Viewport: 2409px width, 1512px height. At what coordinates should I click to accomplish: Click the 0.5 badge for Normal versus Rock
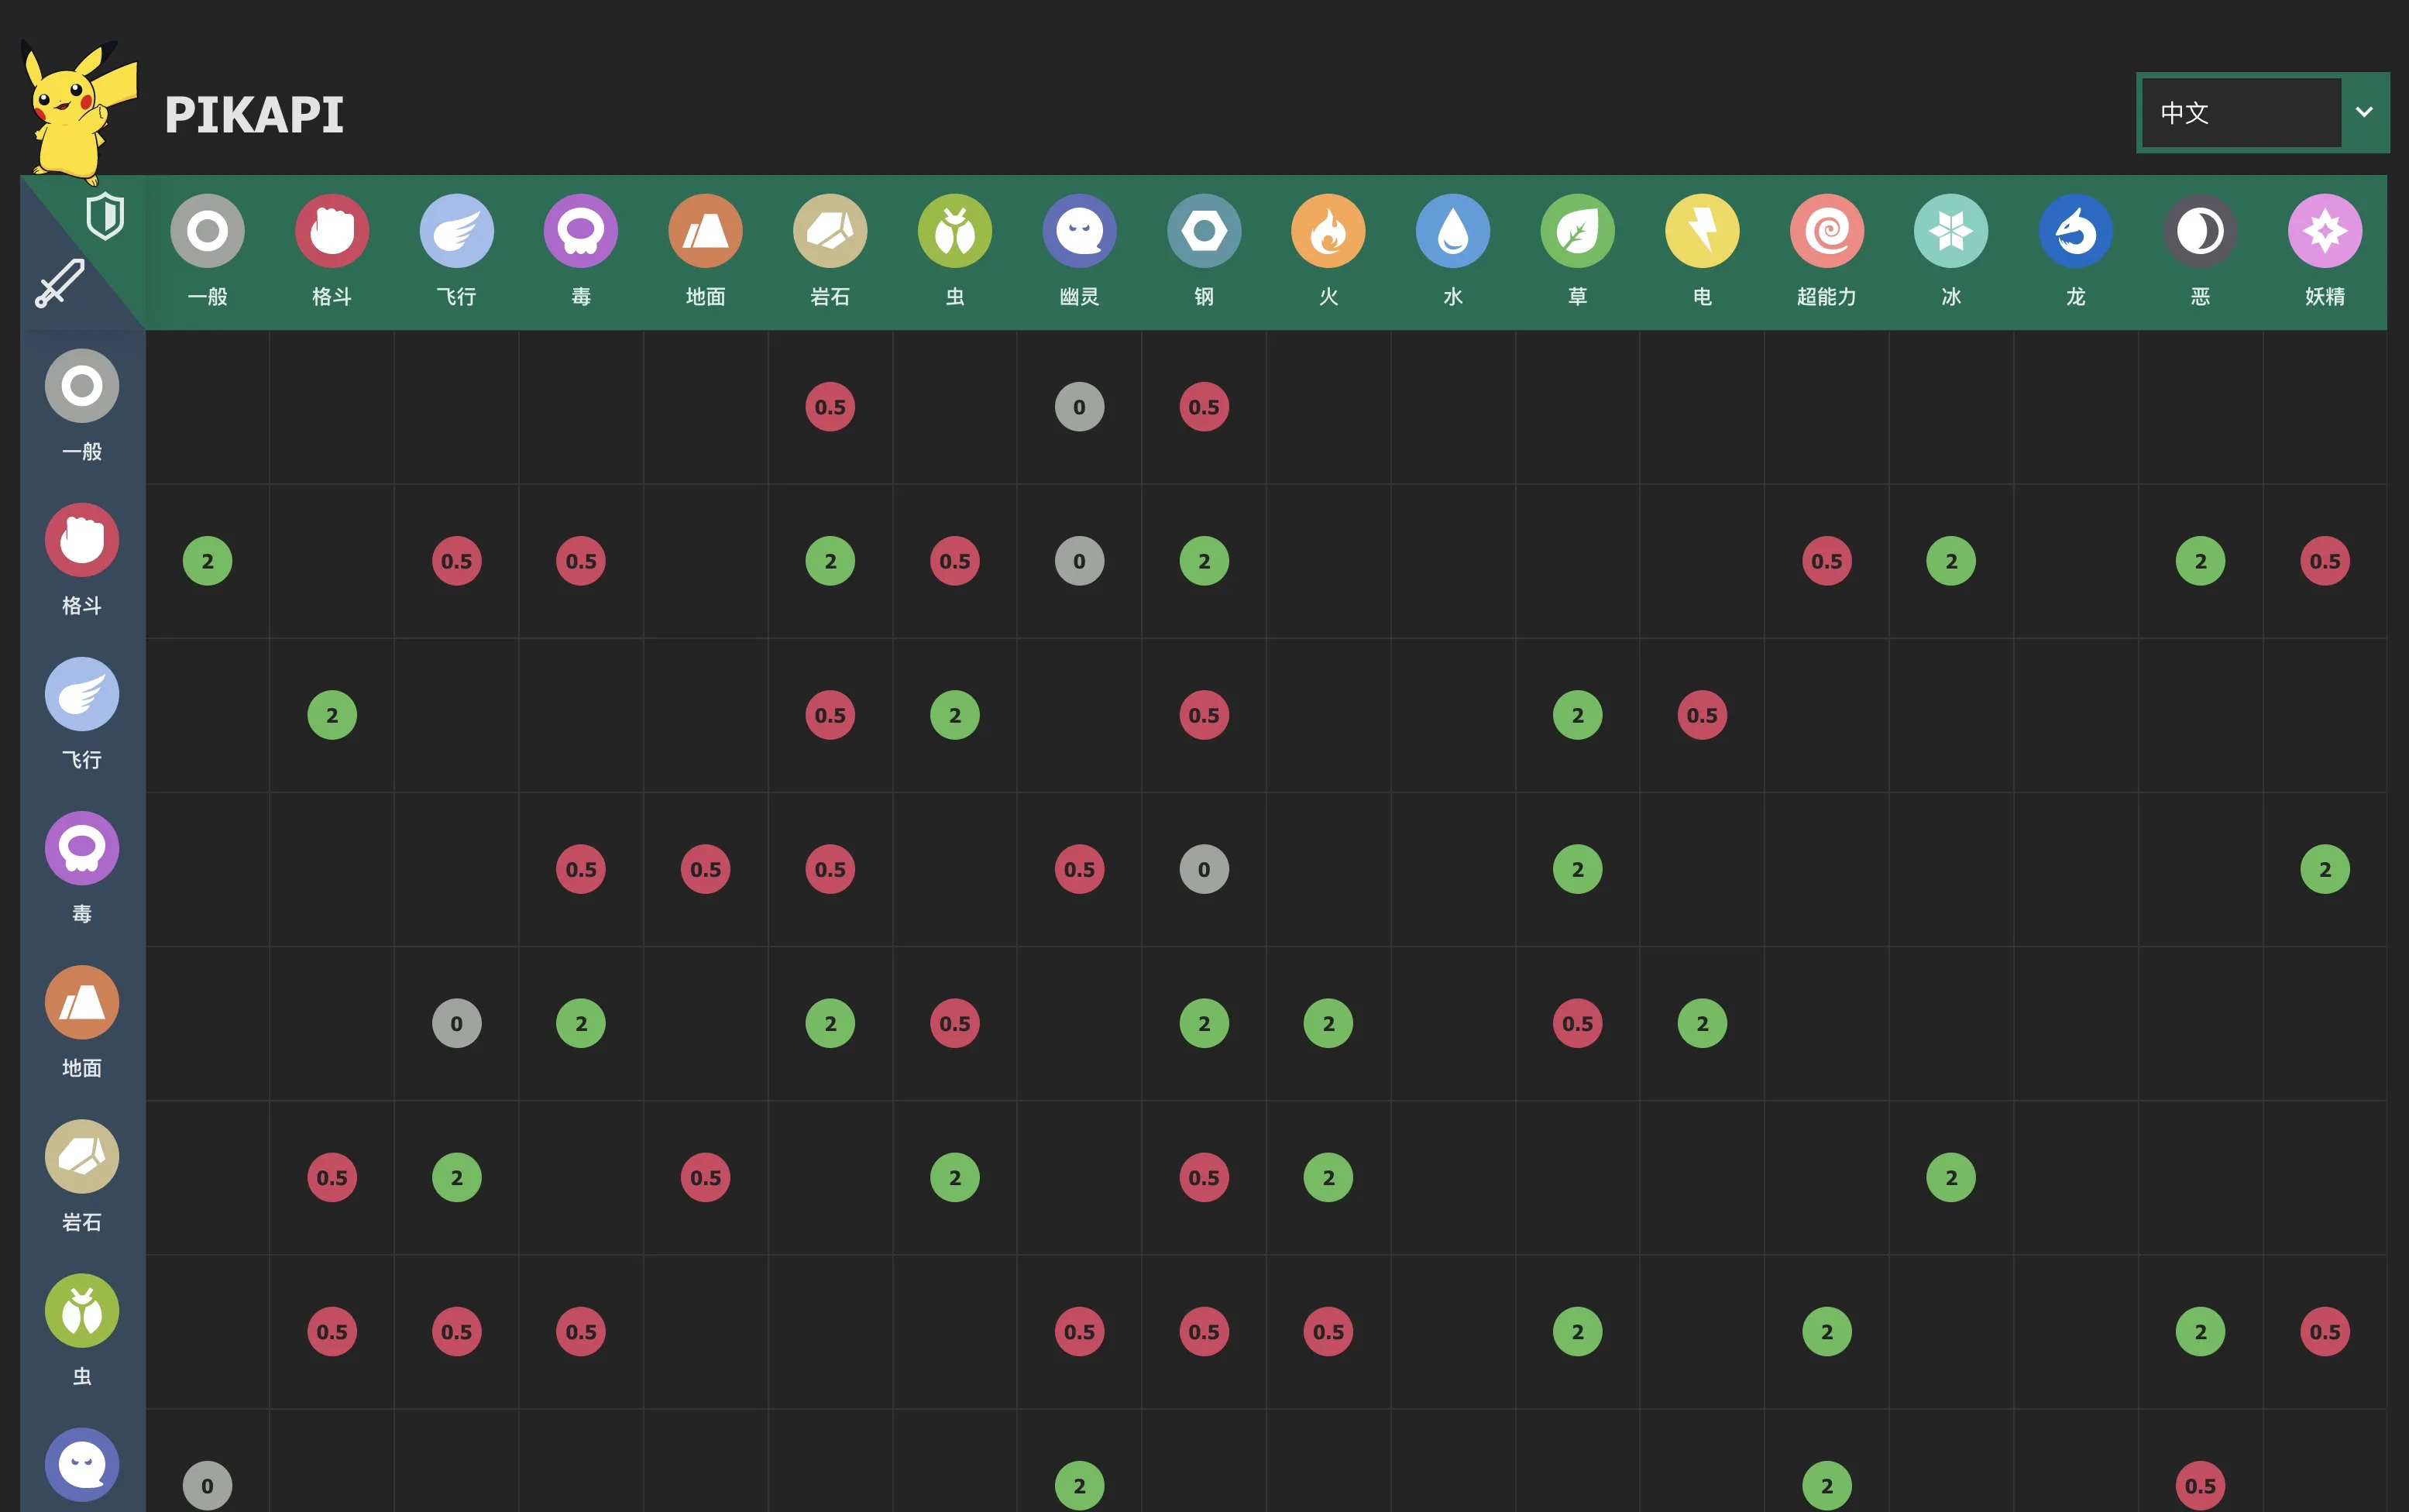pos(830,407)
